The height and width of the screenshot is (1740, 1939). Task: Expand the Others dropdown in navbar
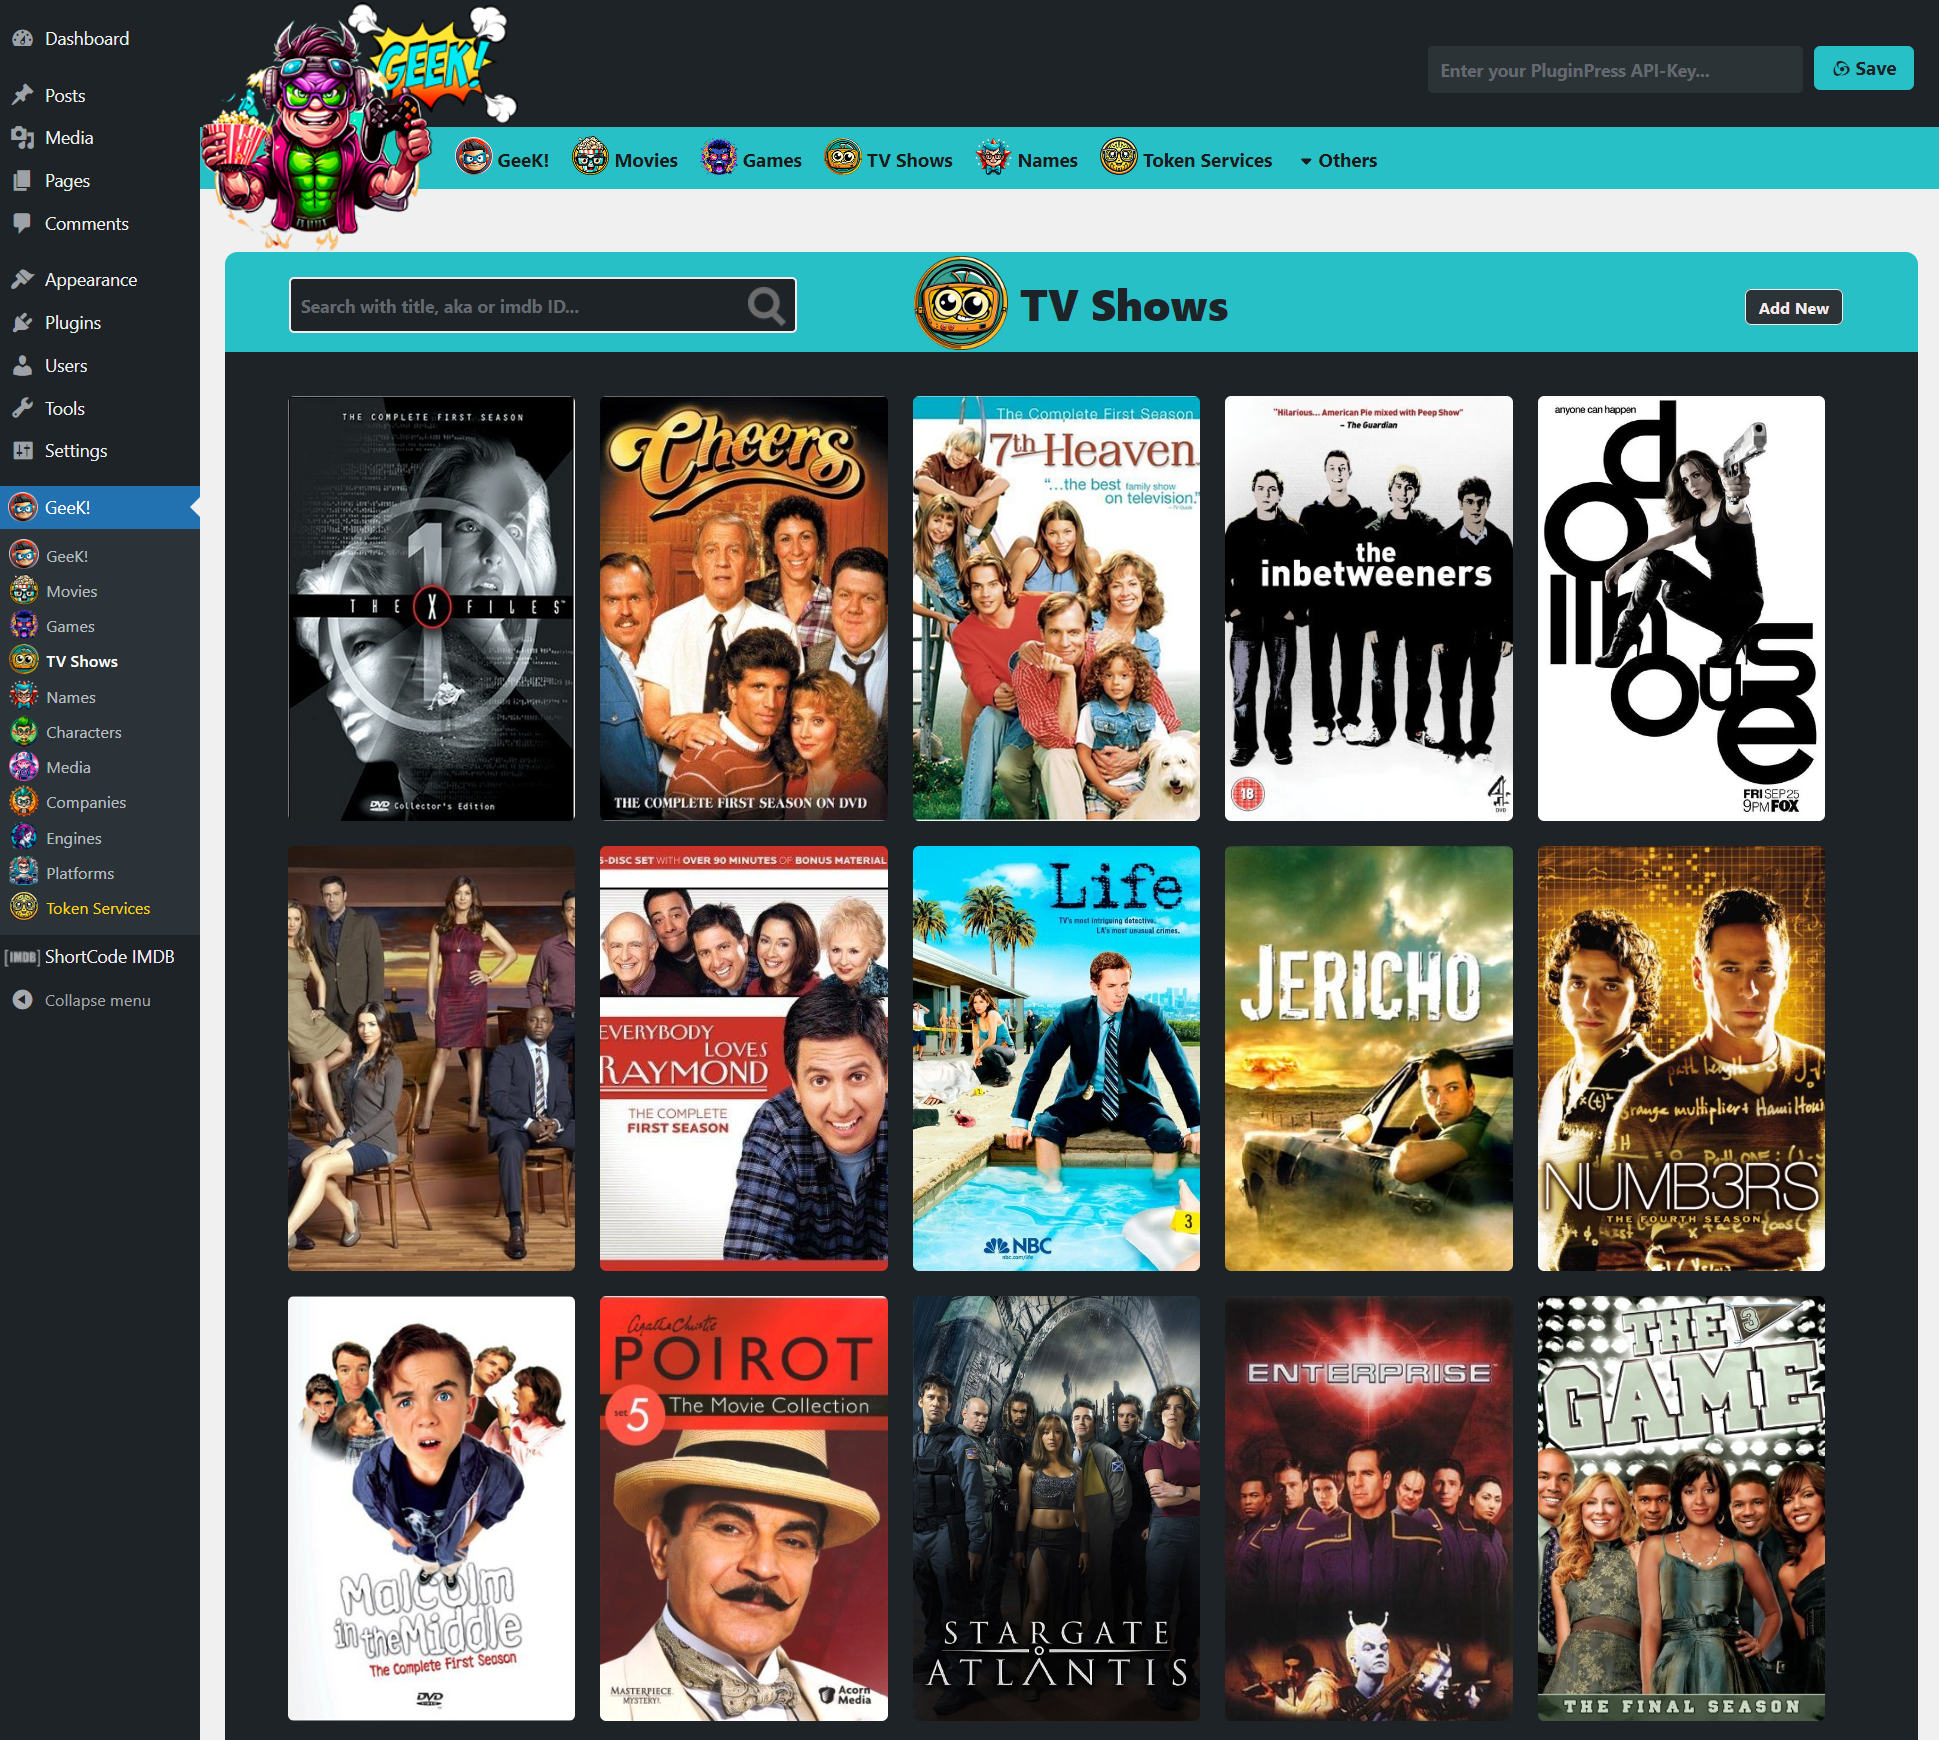coord(1338,161)
